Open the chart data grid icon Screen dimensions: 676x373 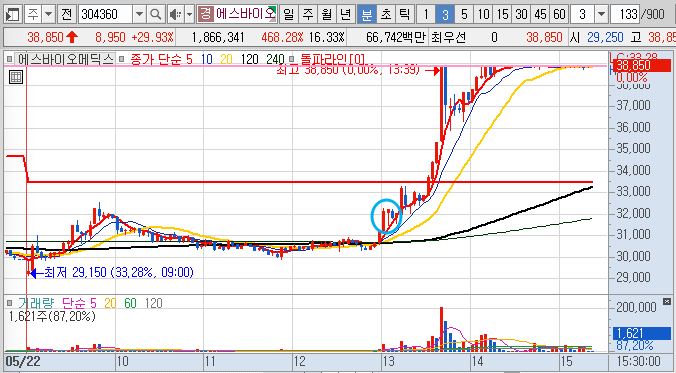tap(16, 78)
